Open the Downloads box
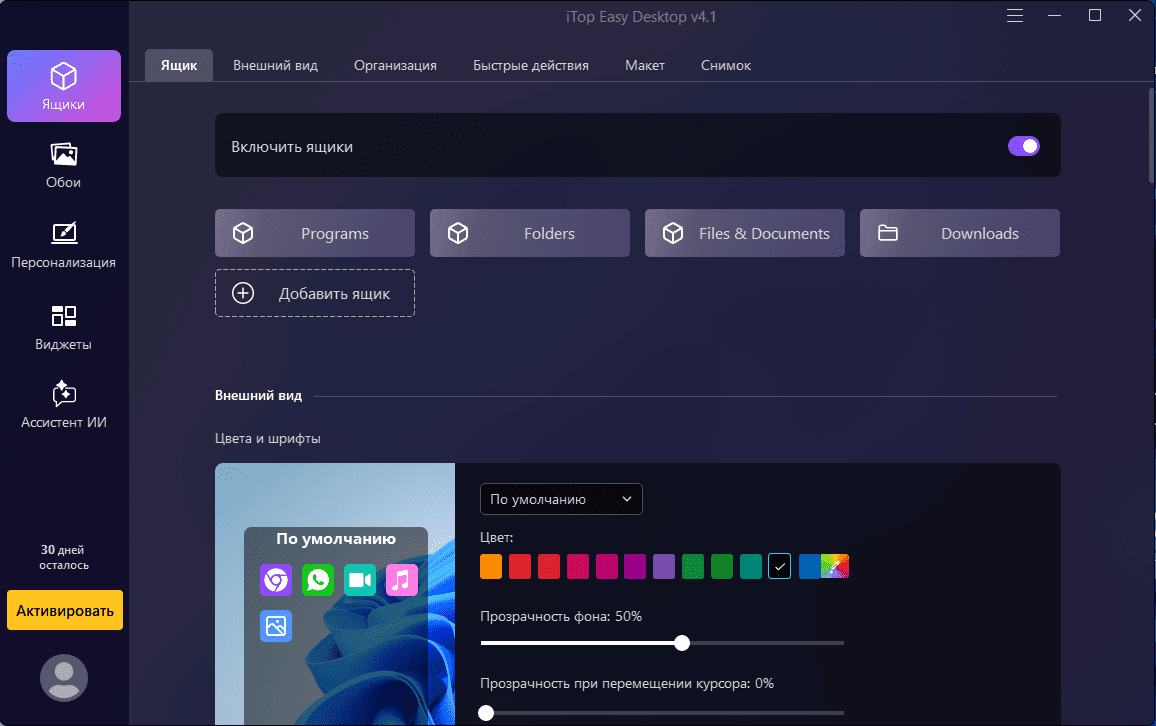The width and height of the screenshot is (1156, 726). pyautogui.click(x=960, y=233)
